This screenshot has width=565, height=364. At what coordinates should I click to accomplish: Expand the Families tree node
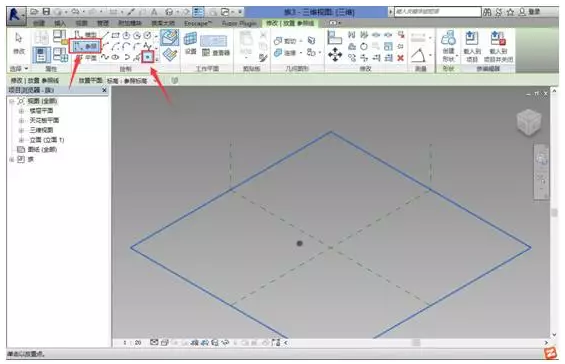pos(12,159)
